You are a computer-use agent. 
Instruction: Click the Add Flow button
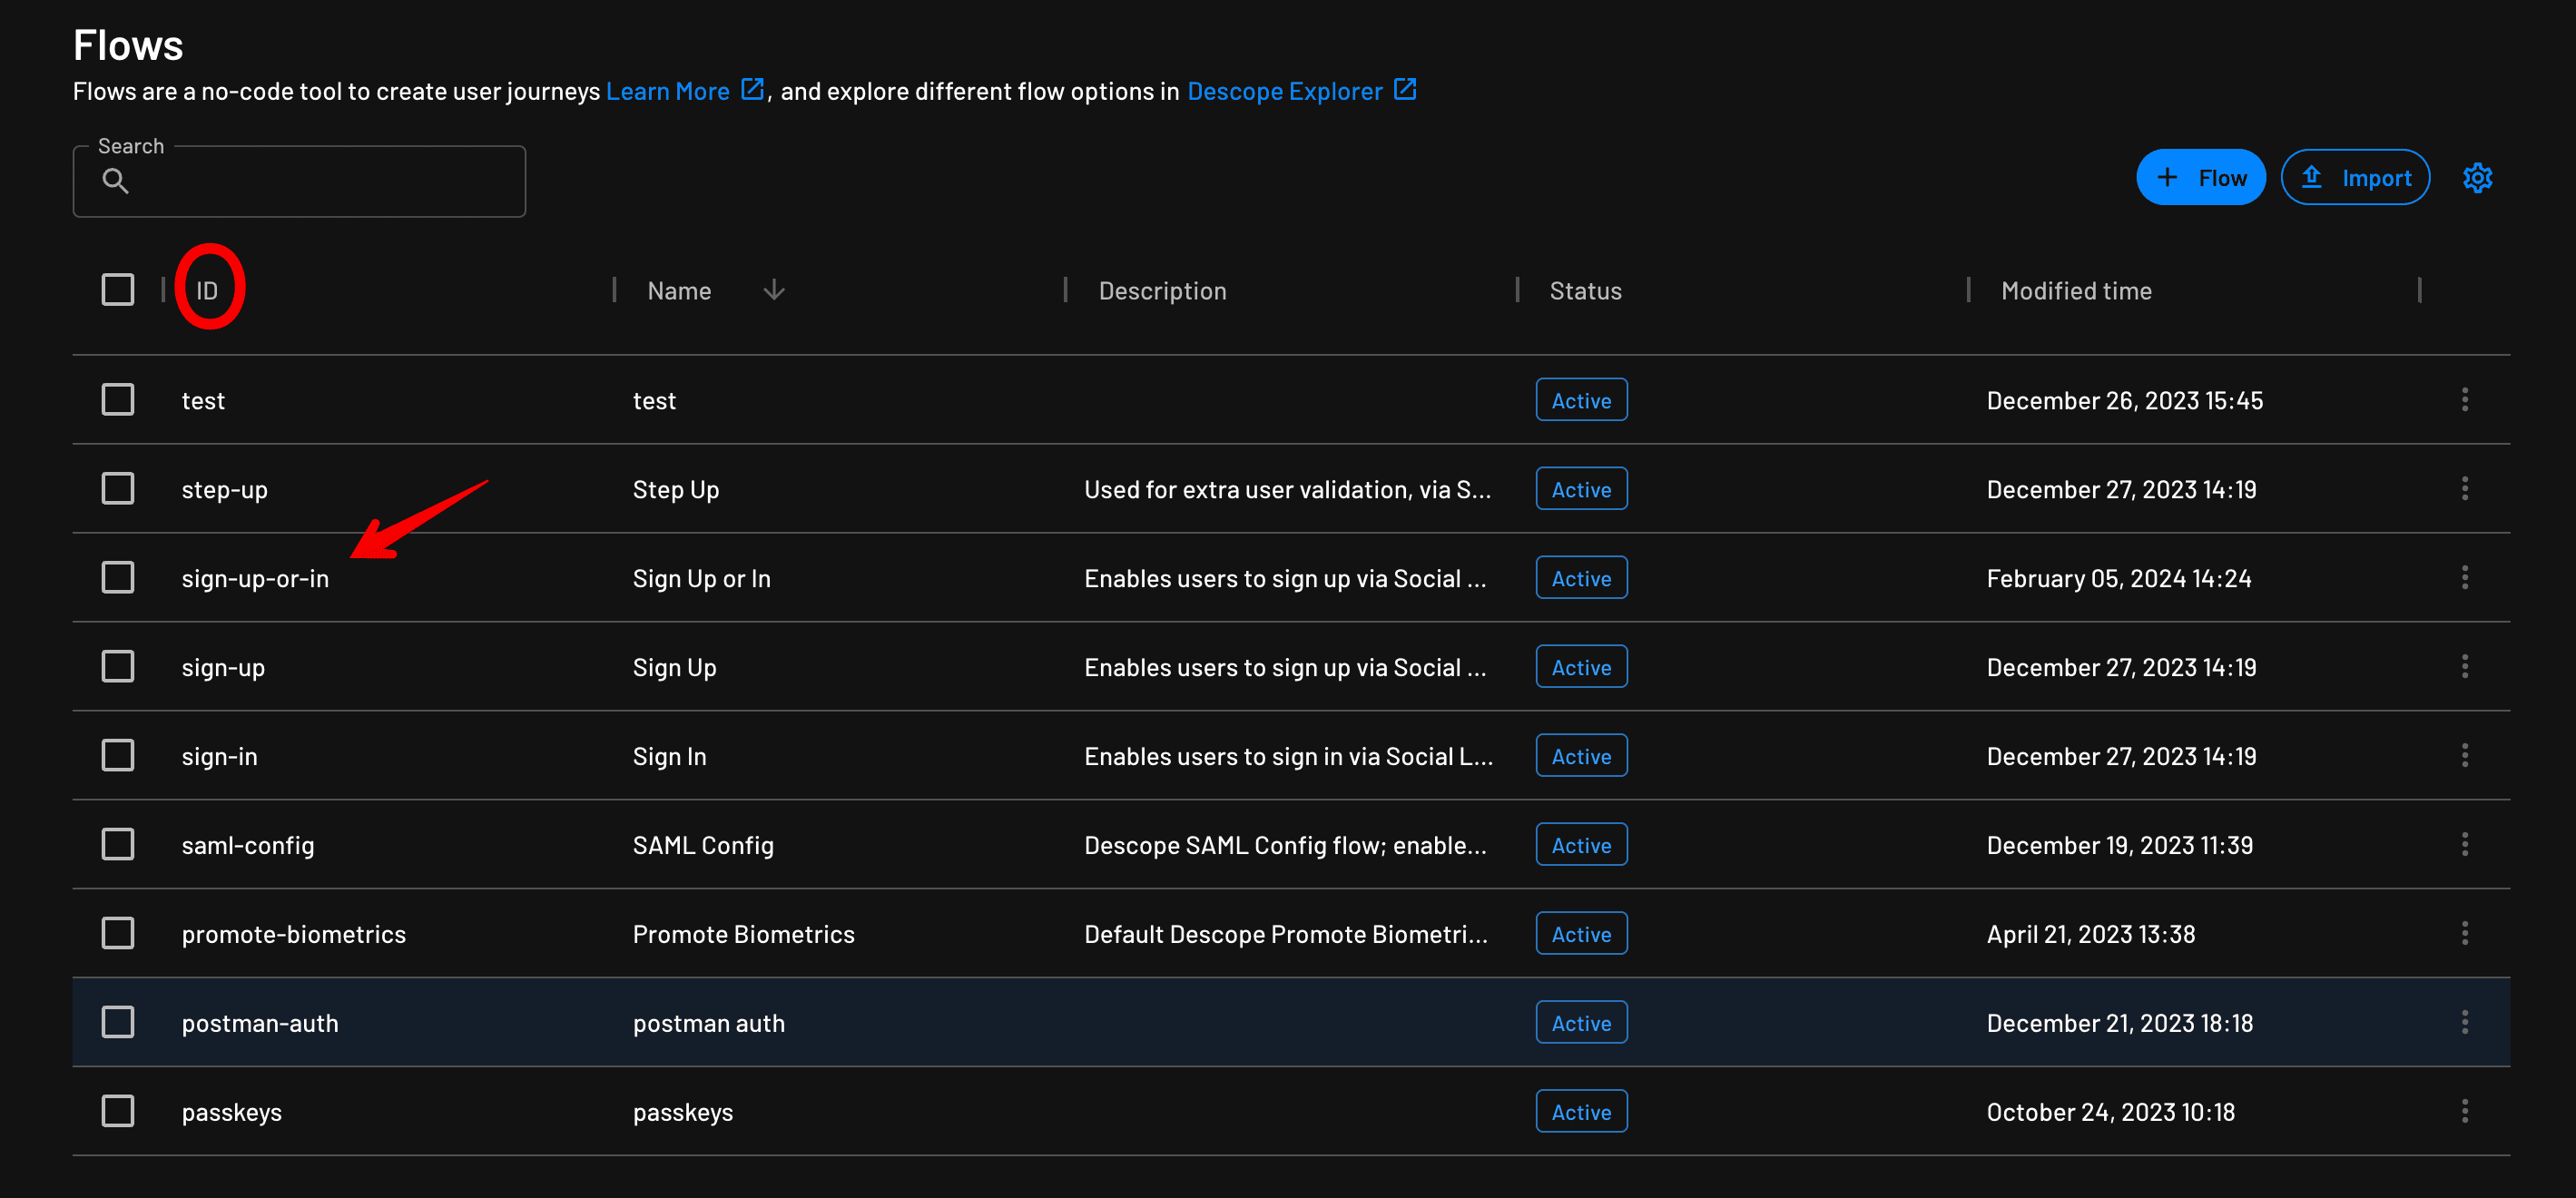click(2201, 176)
